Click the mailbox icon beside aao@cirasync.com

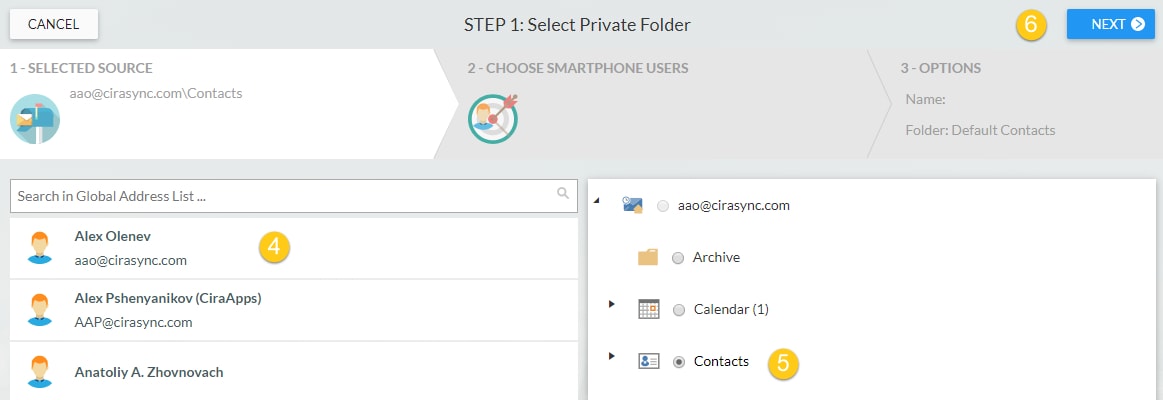point(633,206)
